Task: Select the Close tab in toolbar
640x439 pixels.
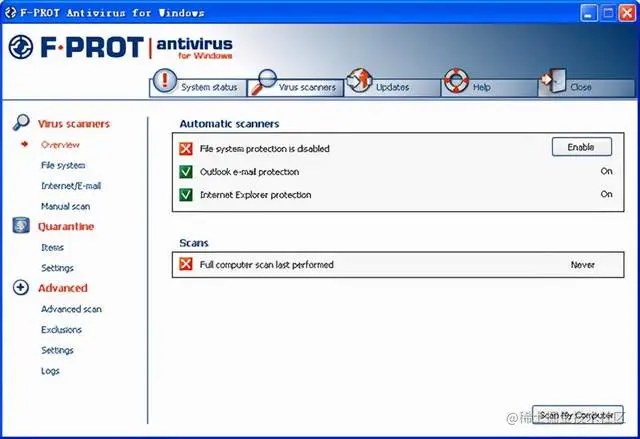Action: [x=586, y=87]
